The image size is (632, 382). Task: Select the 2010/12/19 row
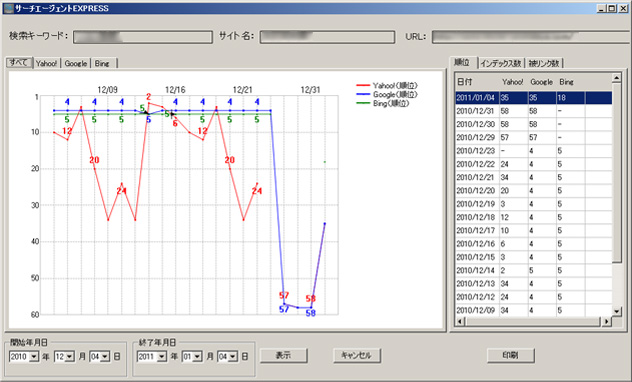(x=534, y=204)
